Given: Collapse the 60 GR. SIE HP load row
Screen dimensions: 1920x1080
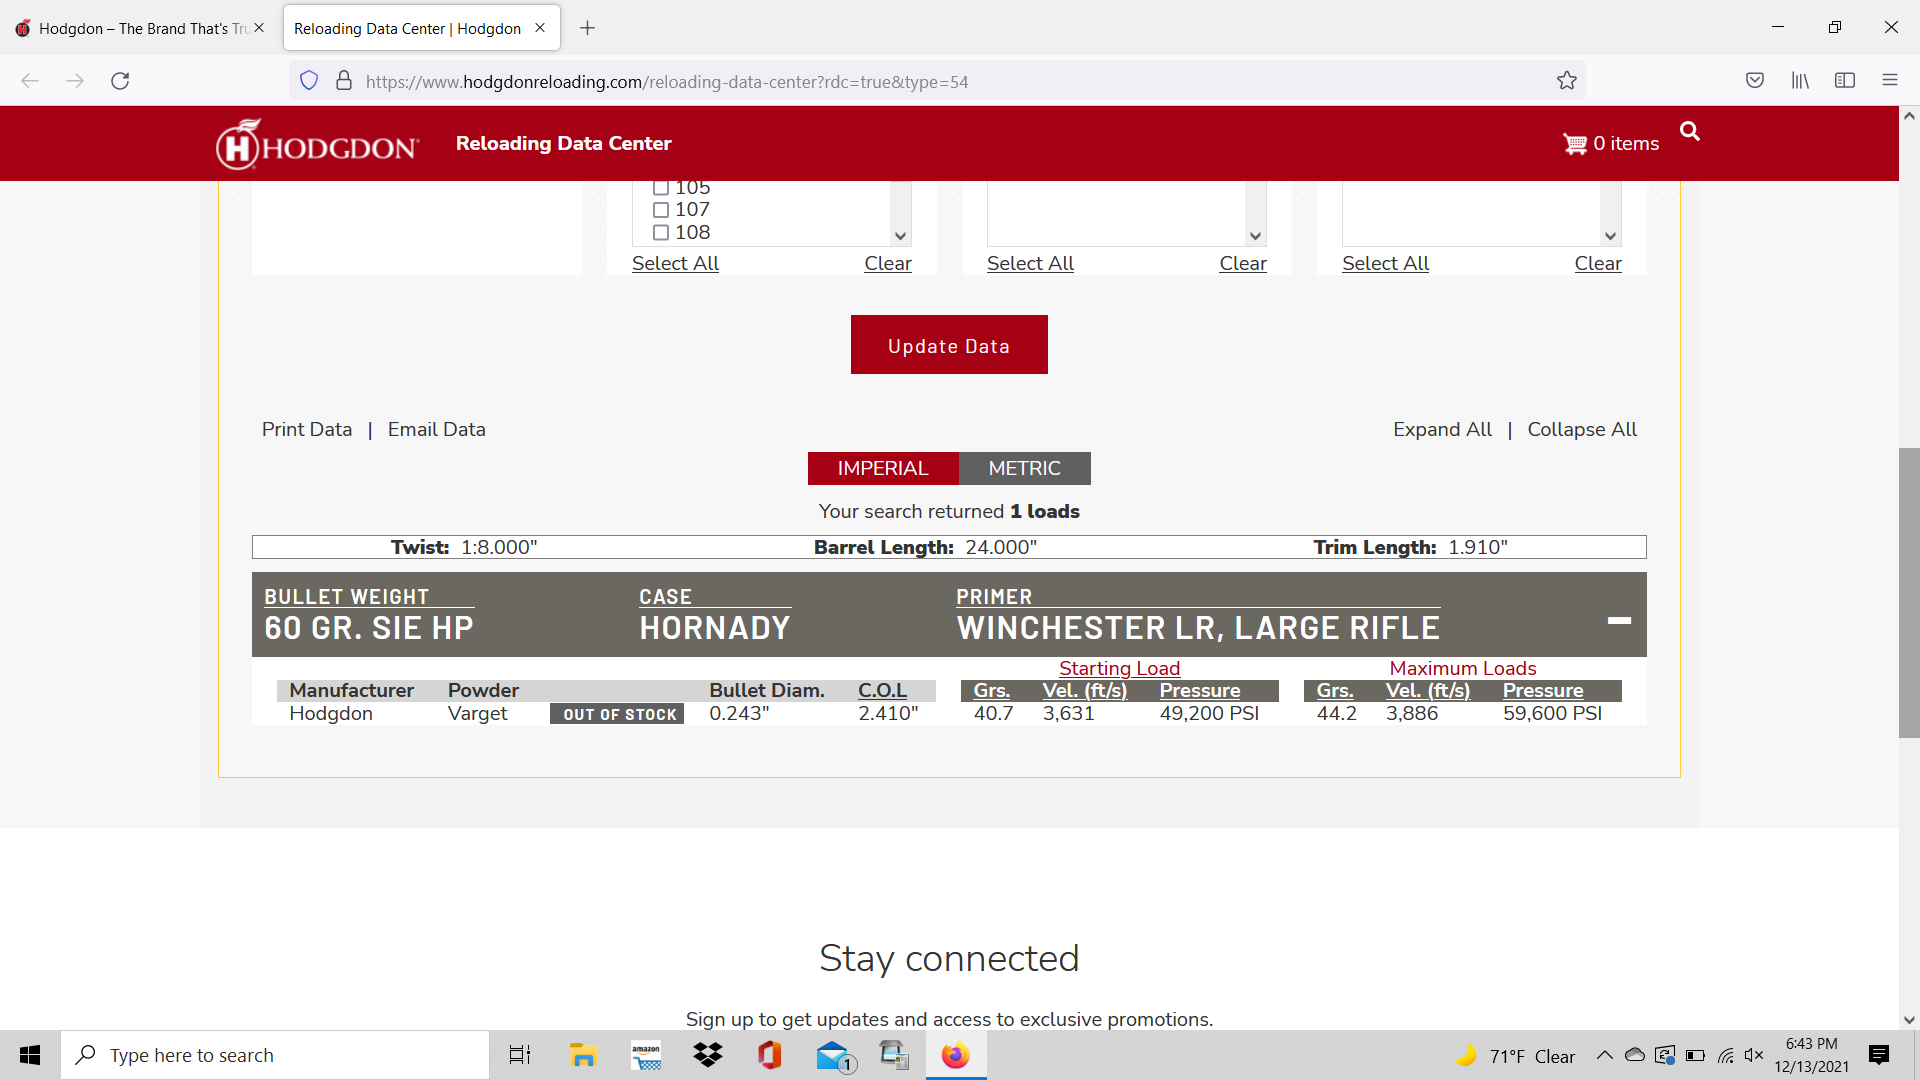Looking at the screenshot, I should point(1619,621).
